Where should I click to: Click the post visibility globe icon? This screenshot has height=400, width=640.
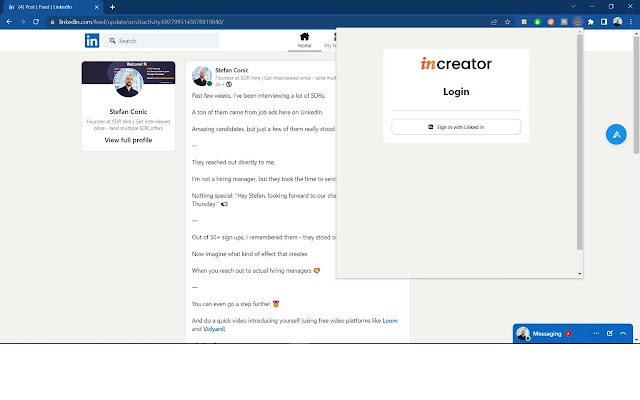(x=229, y=84)
